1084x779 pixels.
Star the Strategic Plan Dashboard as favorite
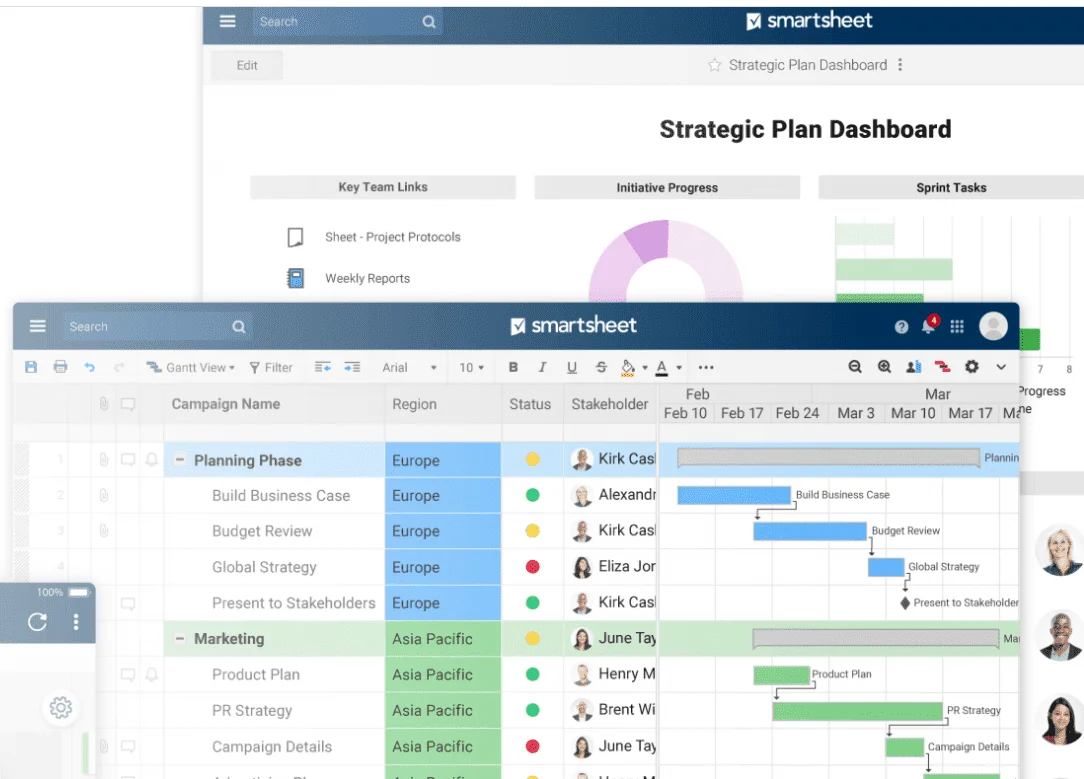[715, 65]
